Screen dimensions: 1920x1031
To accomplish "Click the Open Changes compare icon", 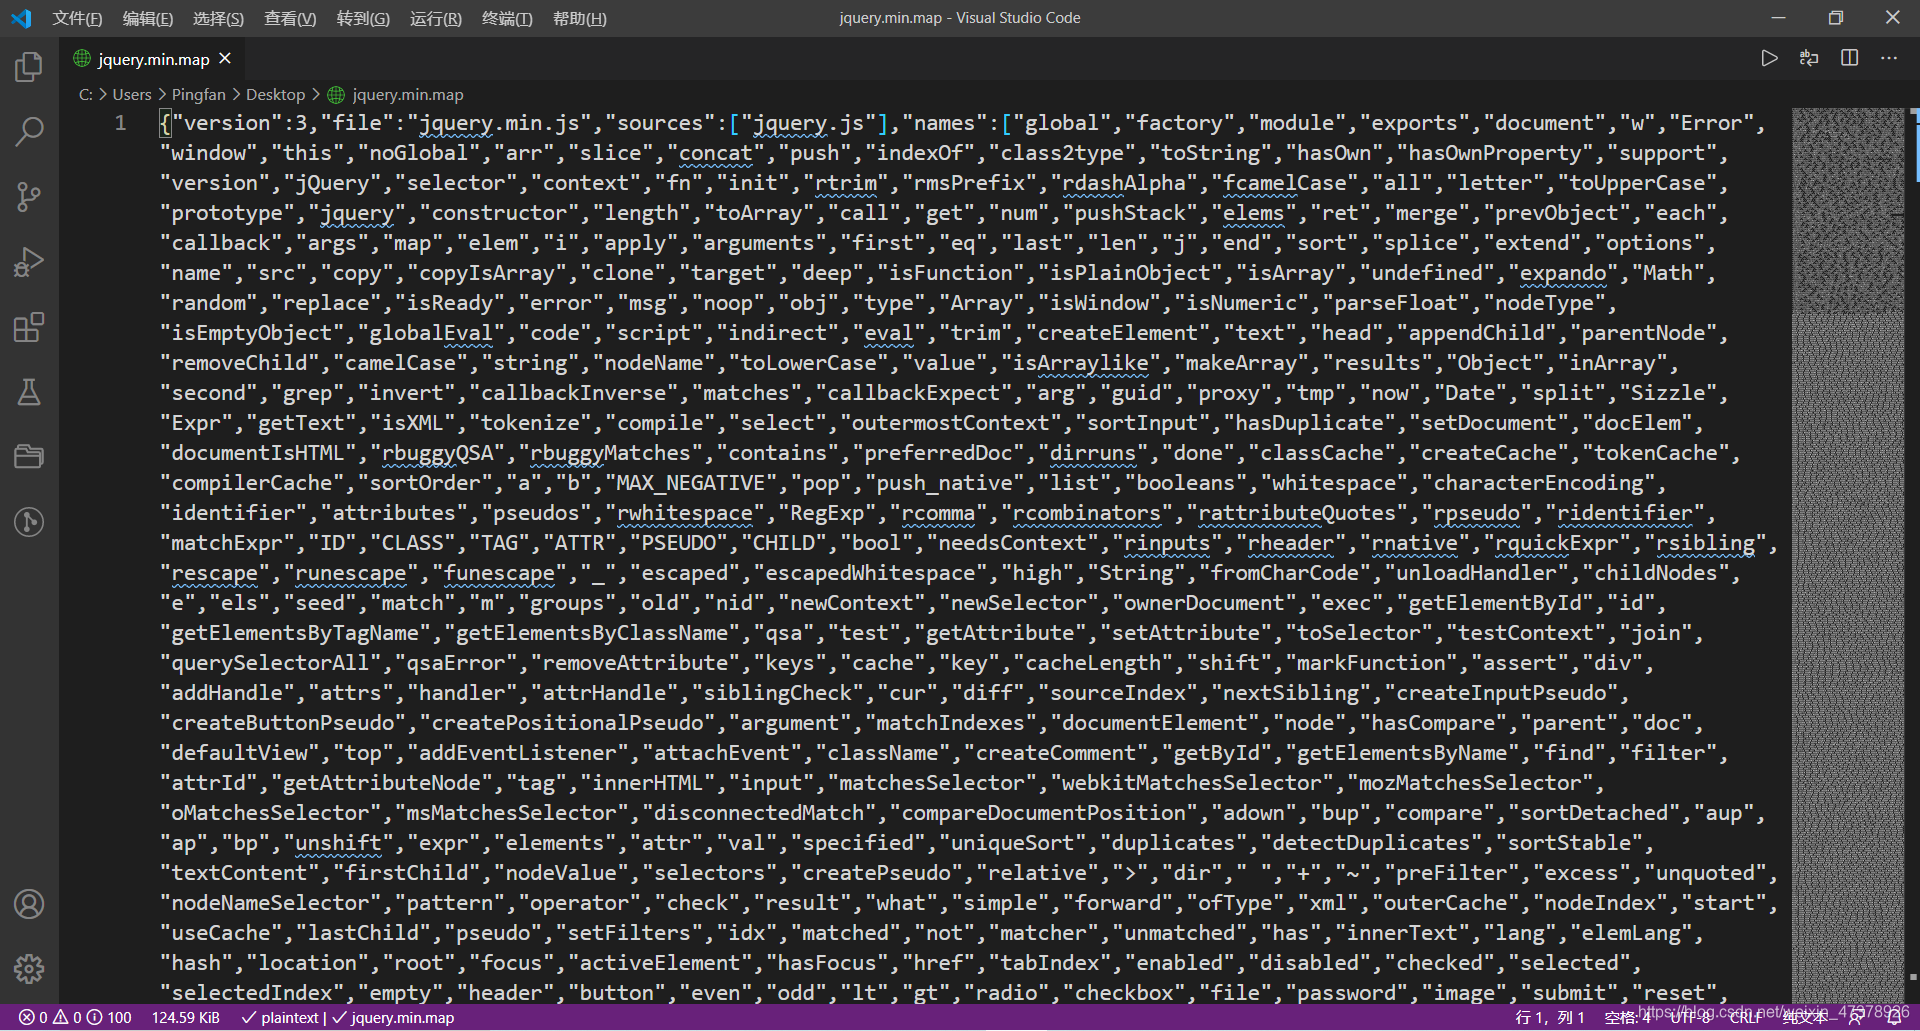I will coord(1809,58).
